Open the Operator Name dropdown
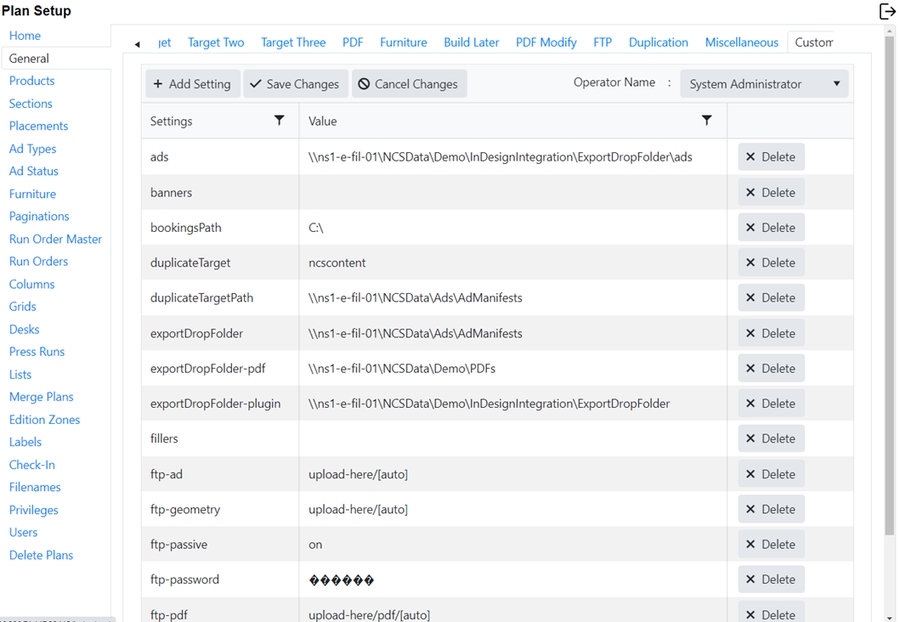Screen dimensions: 900x622 coord(764,84)
